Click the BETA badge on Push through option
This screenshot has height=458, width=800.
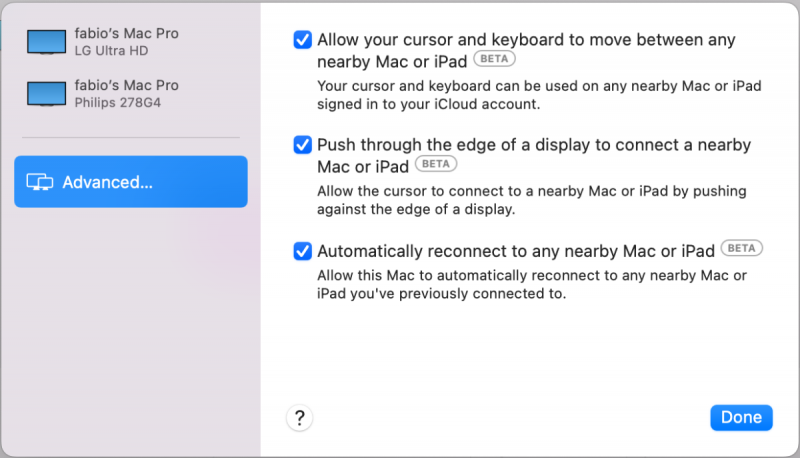point(434,164)
